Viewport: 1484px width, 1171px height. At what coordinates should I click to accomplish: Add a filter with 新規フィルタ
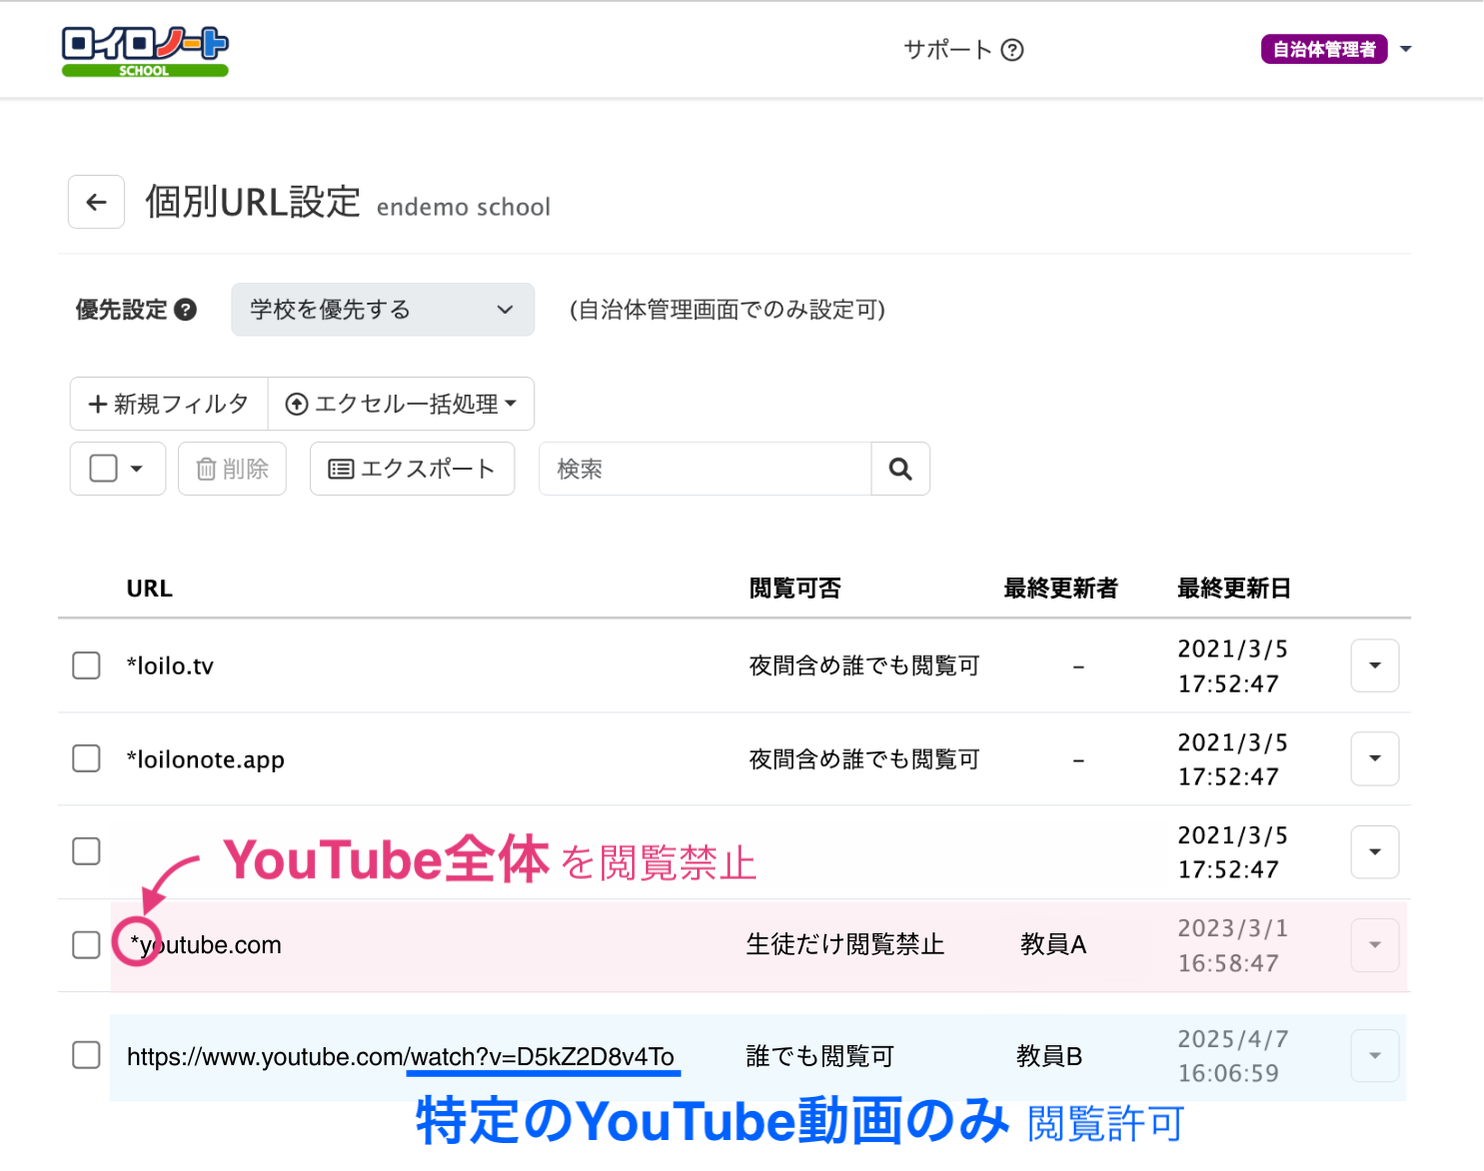169,404
